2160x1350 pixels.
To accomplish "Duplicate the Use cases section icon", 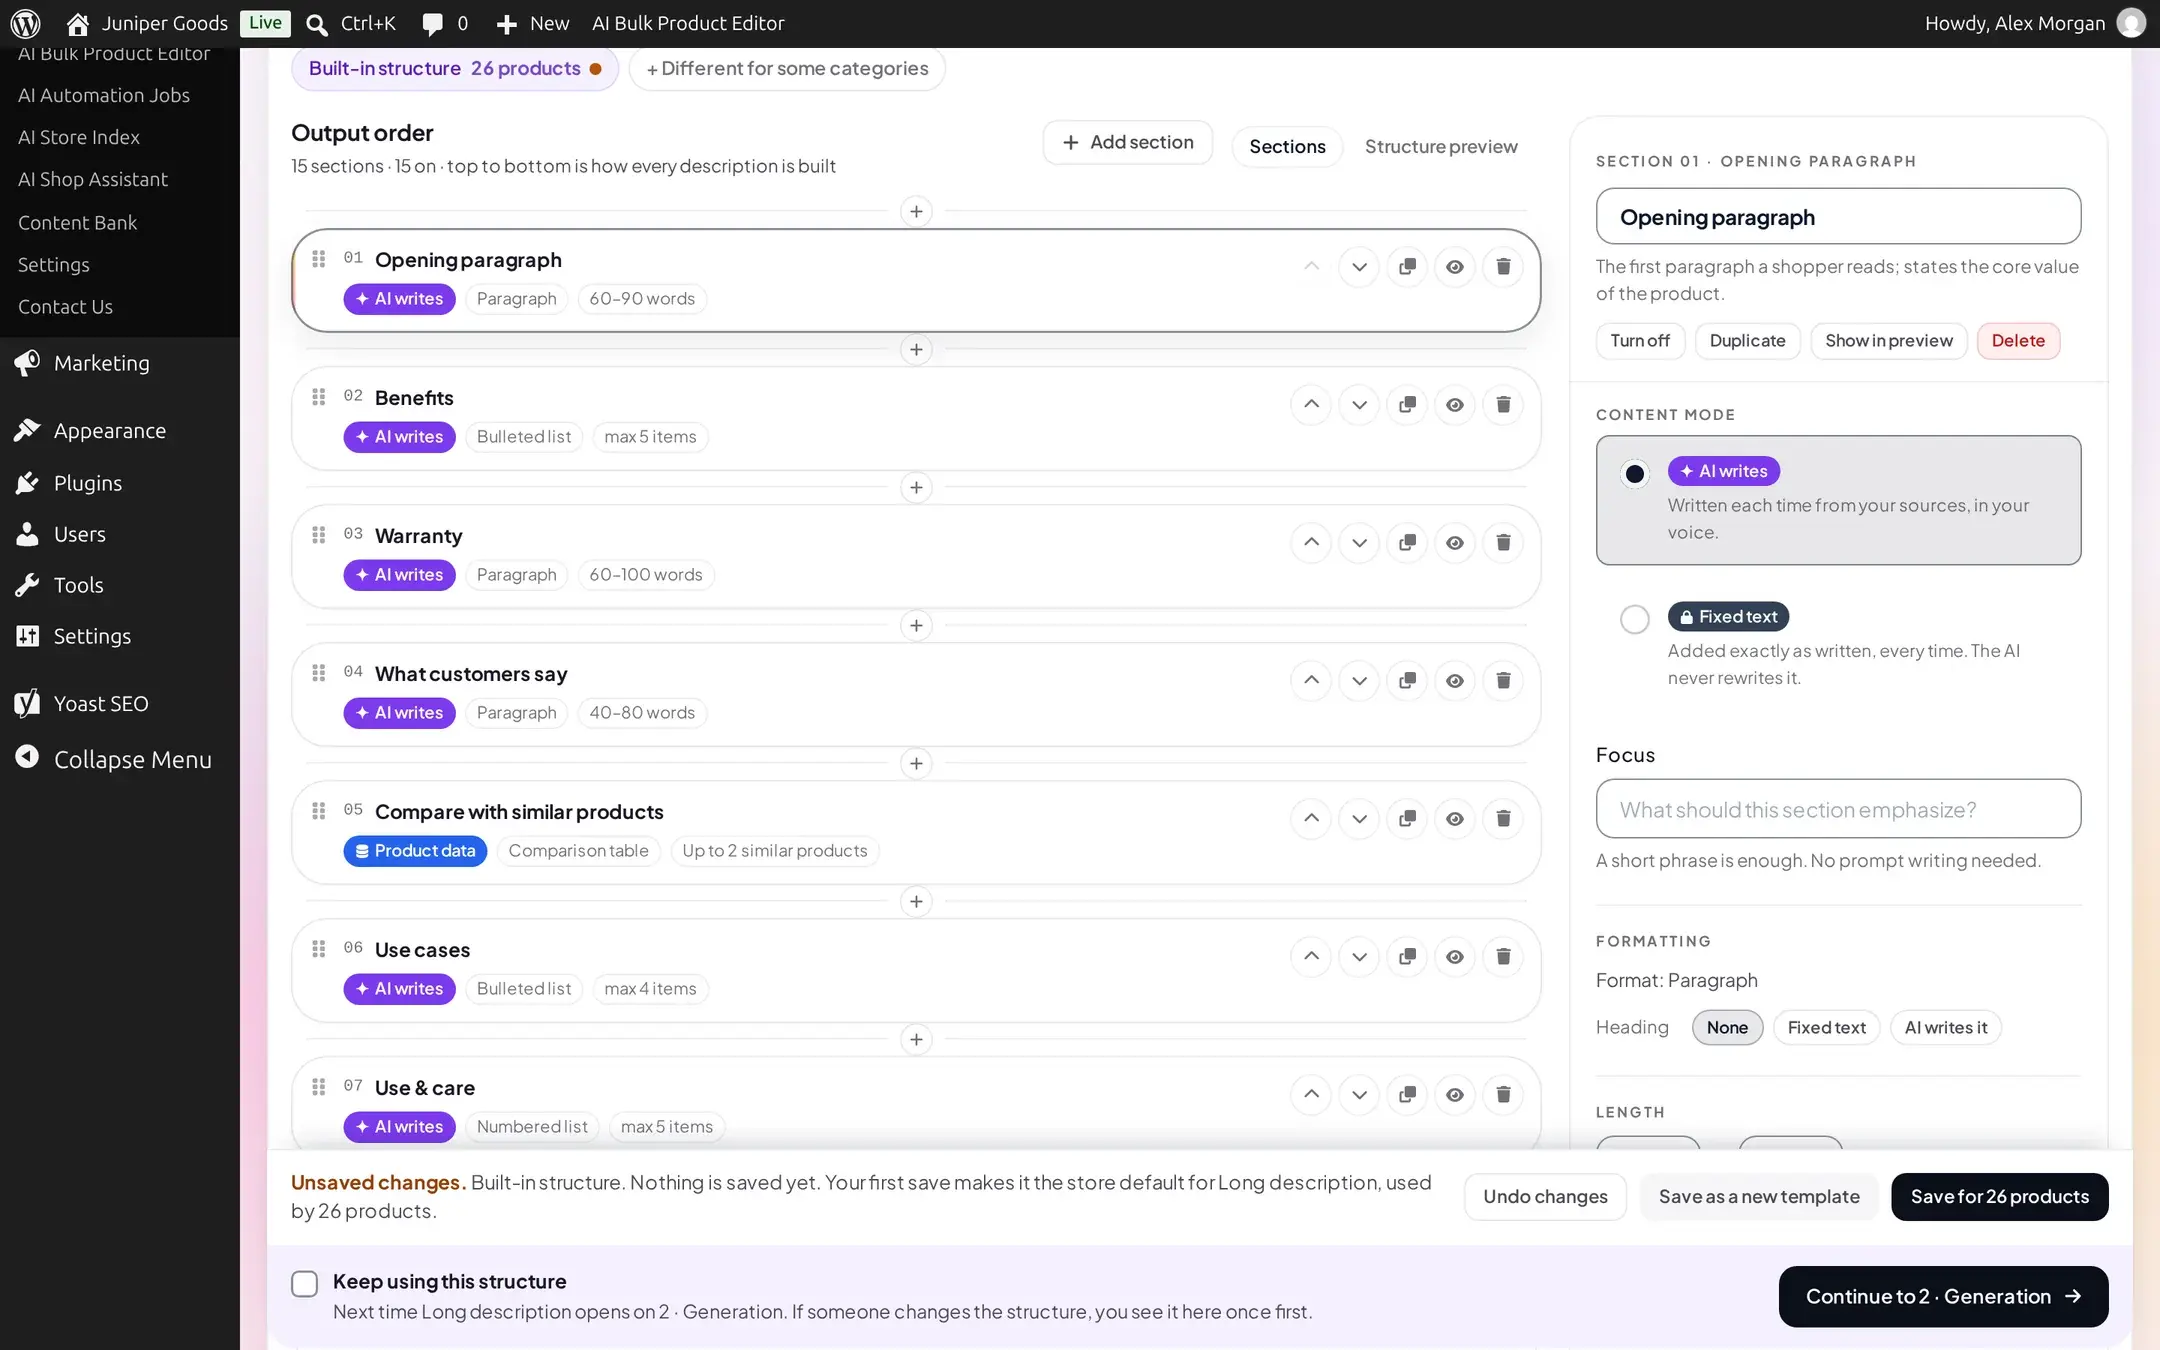I will pyautogui.click(x=1407, y=957).
